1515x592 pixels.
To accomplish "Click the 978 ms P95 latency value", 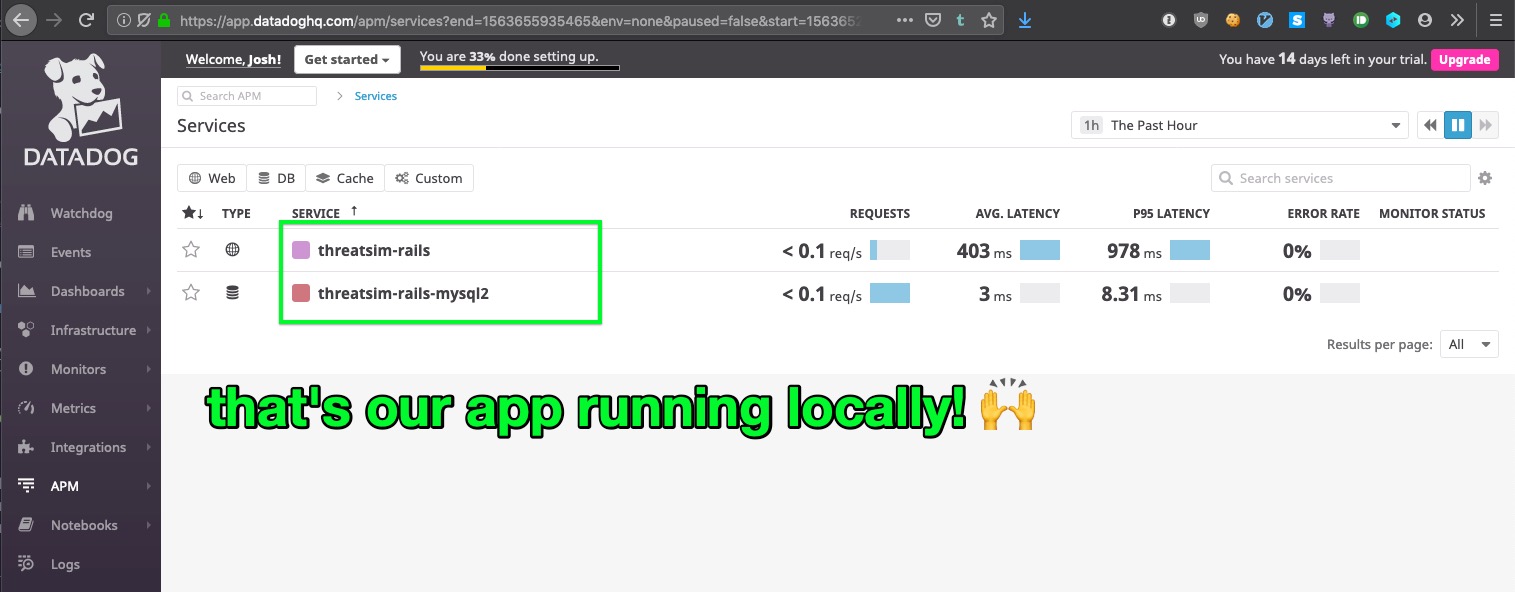I will coord(1134,250).
